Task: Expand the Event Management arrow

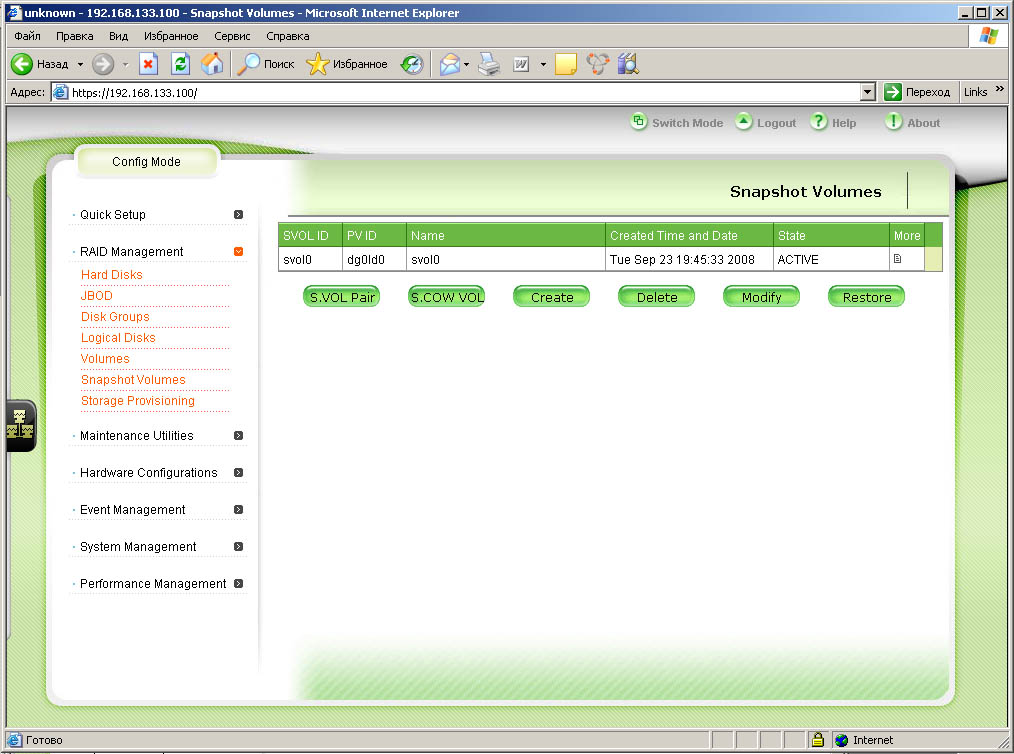Action: (239, 510)
